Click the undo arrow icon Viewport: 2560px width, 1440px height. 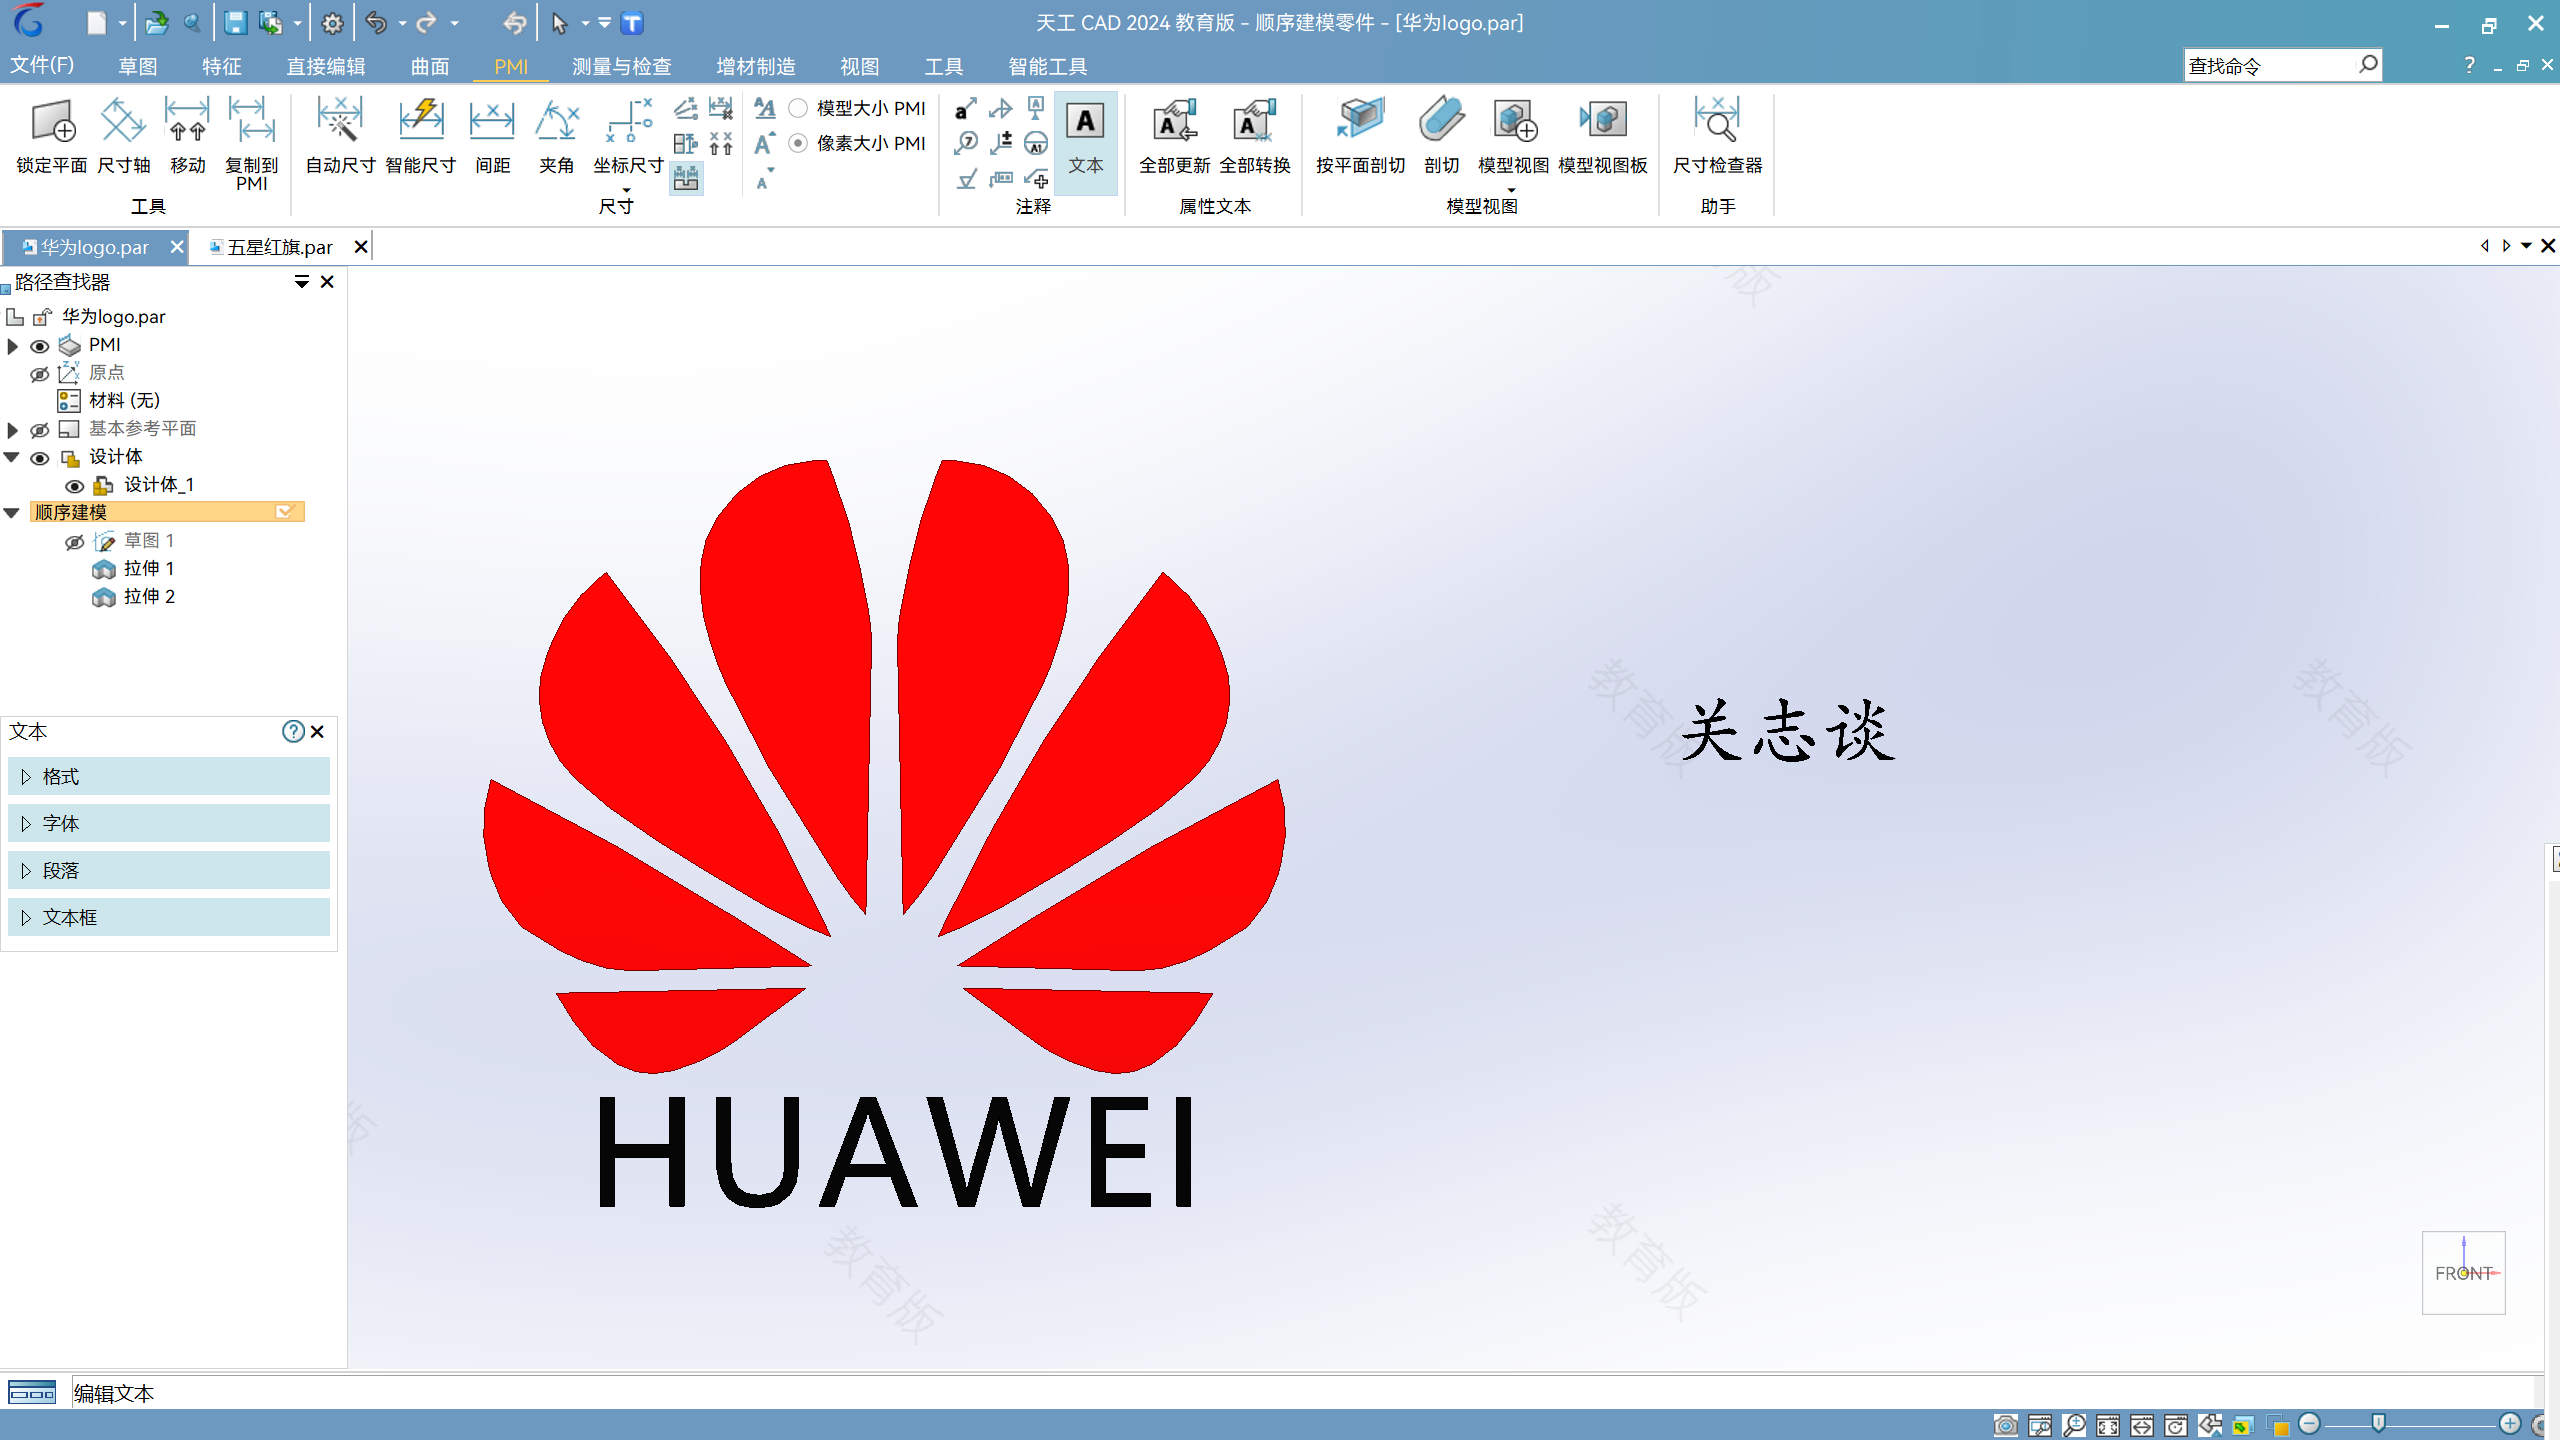(x=376, y=23)
